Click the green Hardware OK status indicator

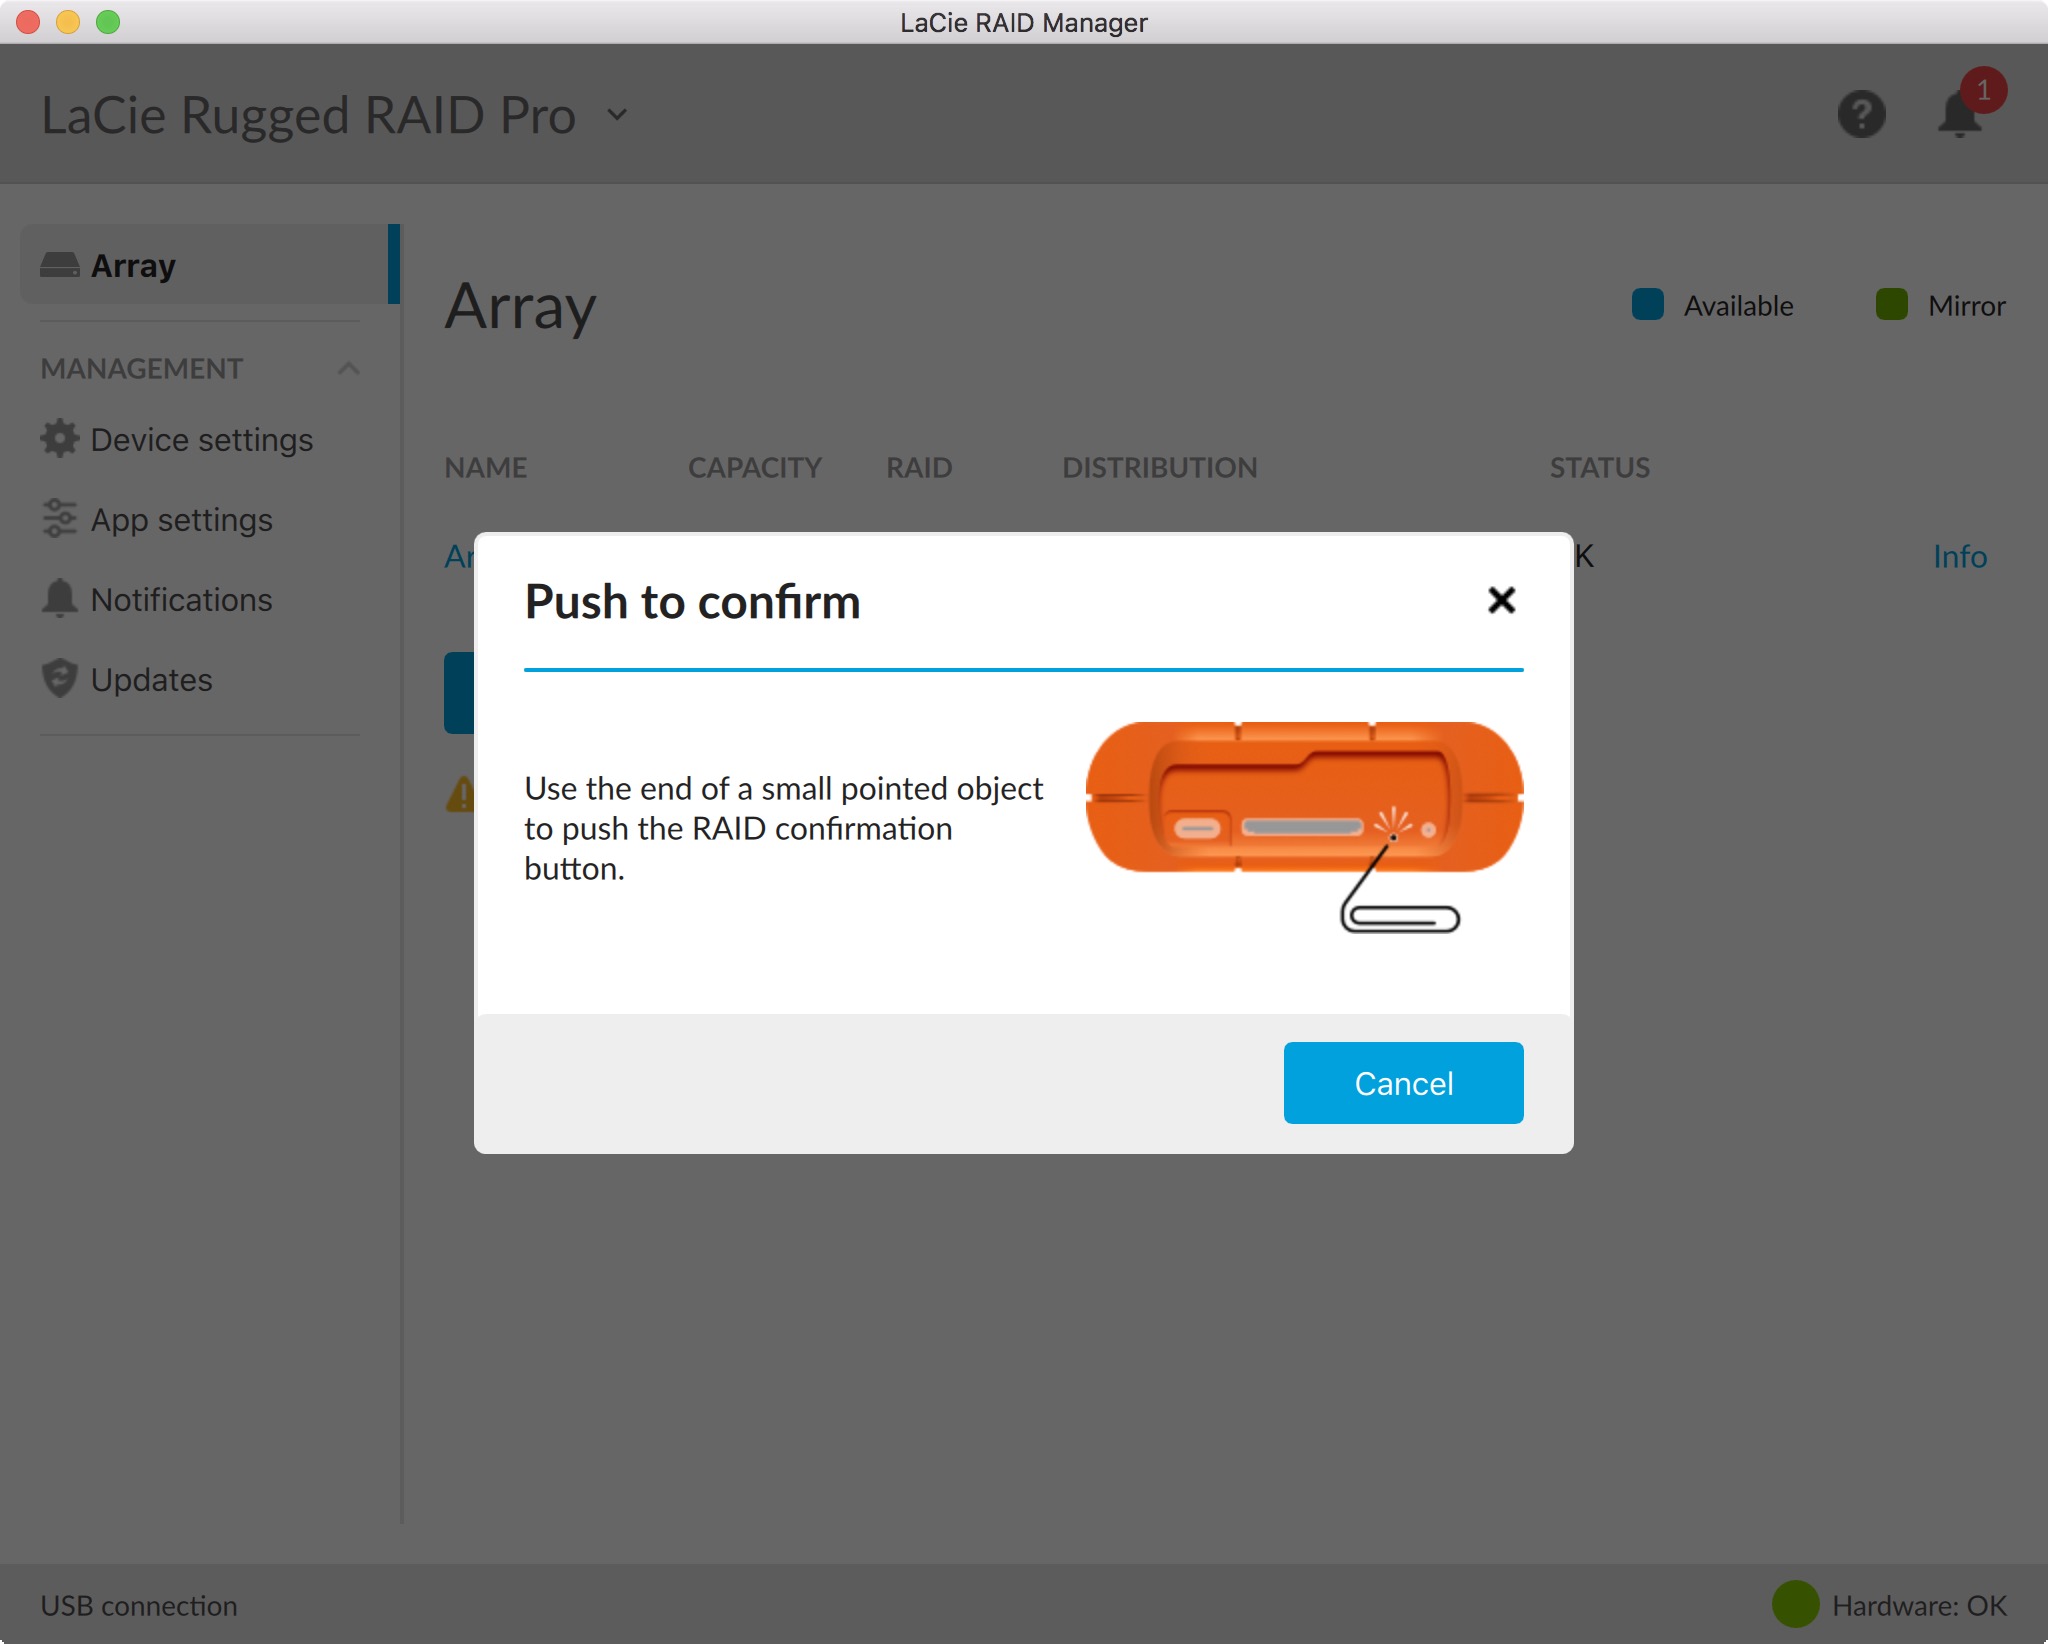click(x=1795, y=1604)
